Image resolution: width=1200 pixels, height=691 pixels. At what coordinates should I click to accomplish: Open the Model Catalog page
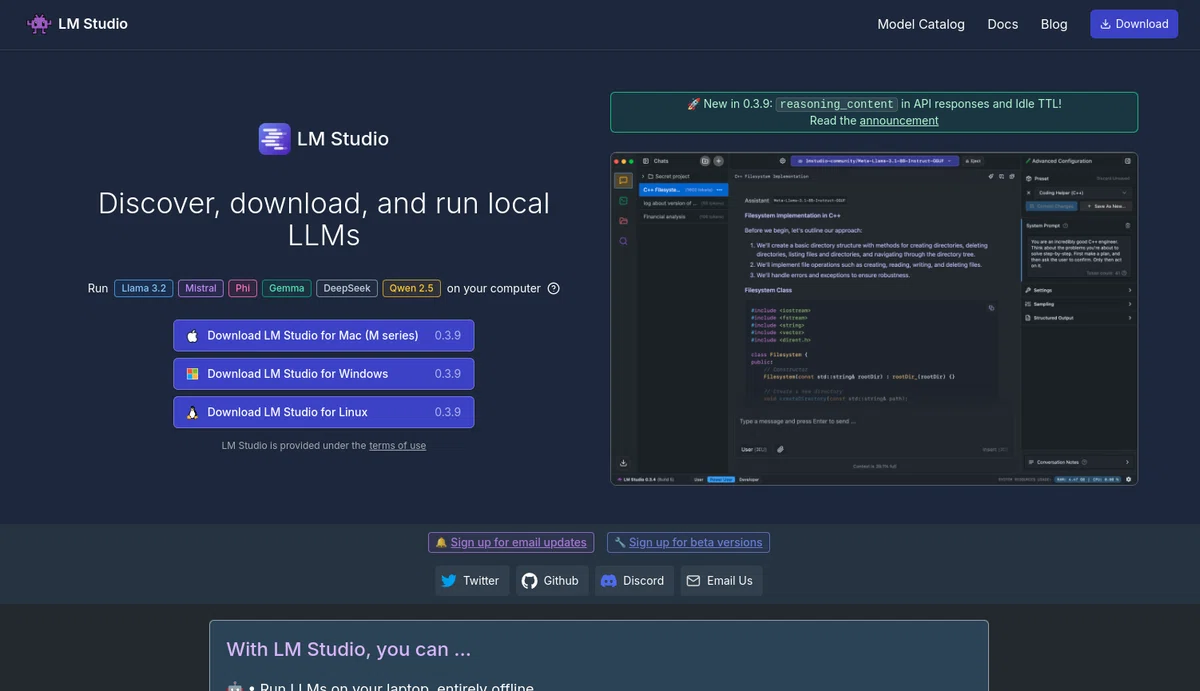tap(921, 24)
